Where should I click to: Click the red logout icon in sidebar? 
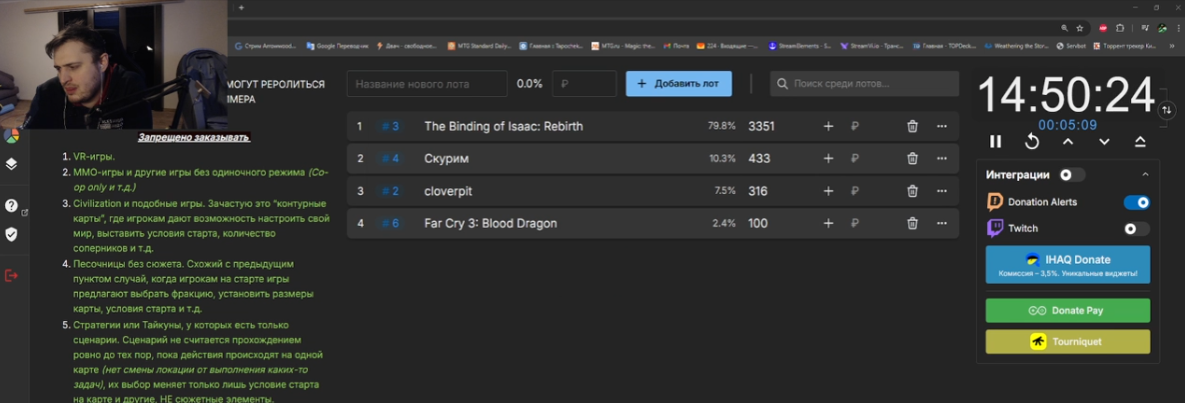(11, 276)
